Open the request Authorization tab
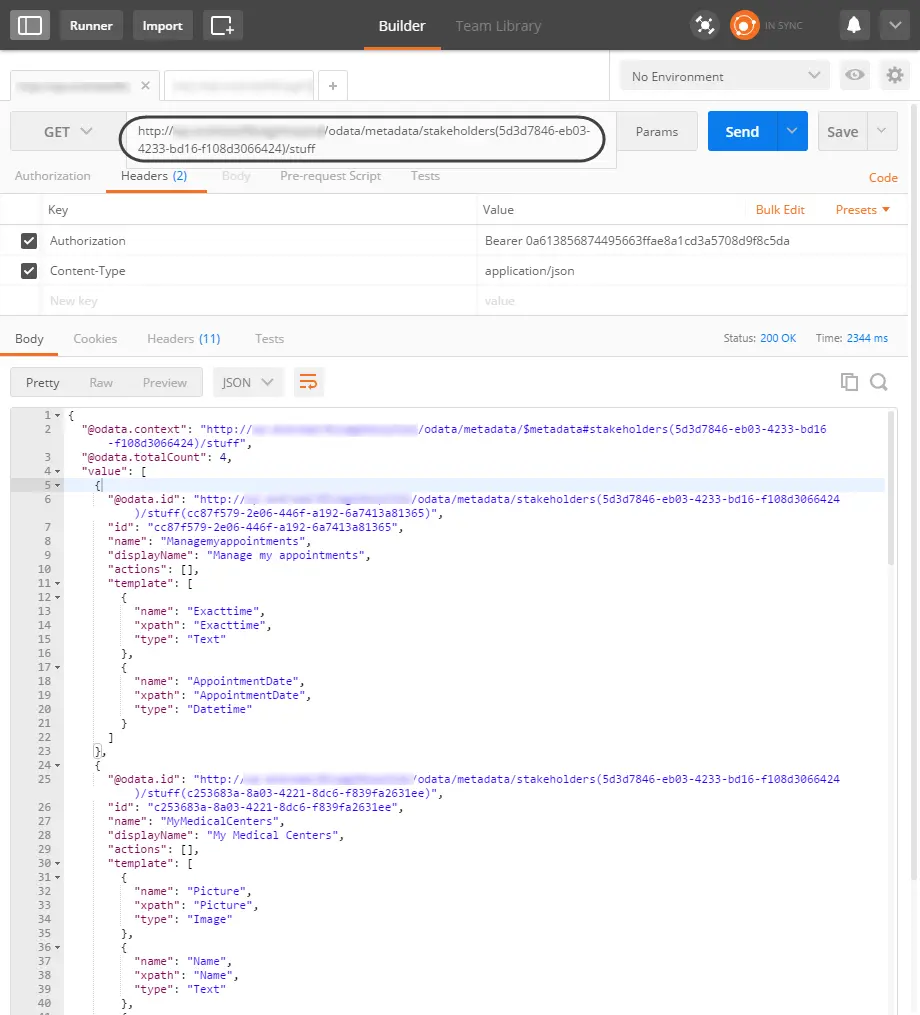This screenshot has height=1015, width=920. [x=52, y=175]
